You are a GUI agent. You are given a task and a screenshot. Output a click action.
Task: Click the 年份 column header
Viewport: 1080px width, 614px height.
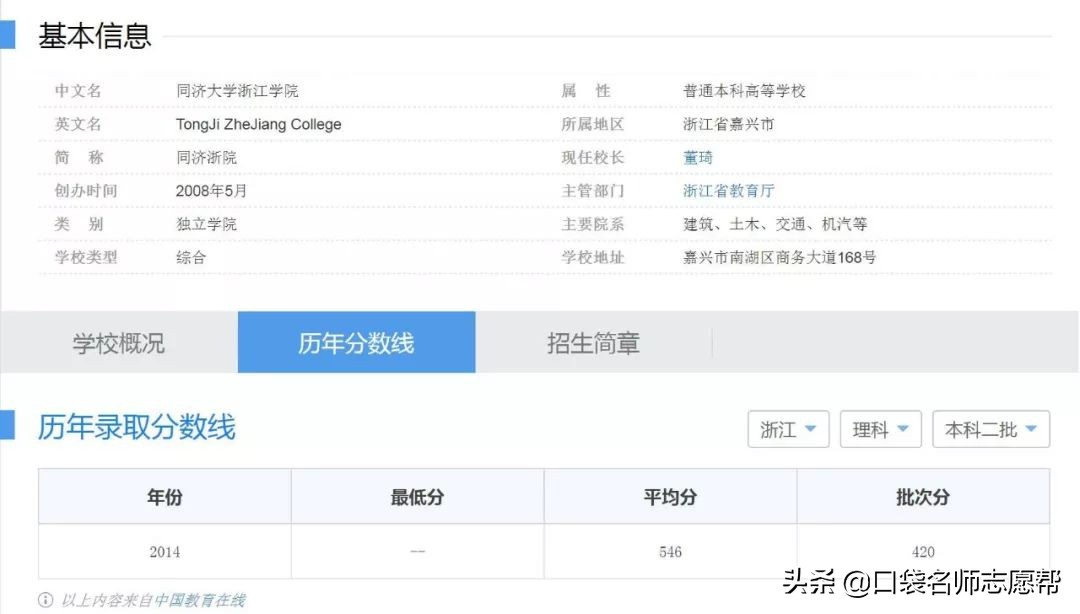[x=164, y=496]
